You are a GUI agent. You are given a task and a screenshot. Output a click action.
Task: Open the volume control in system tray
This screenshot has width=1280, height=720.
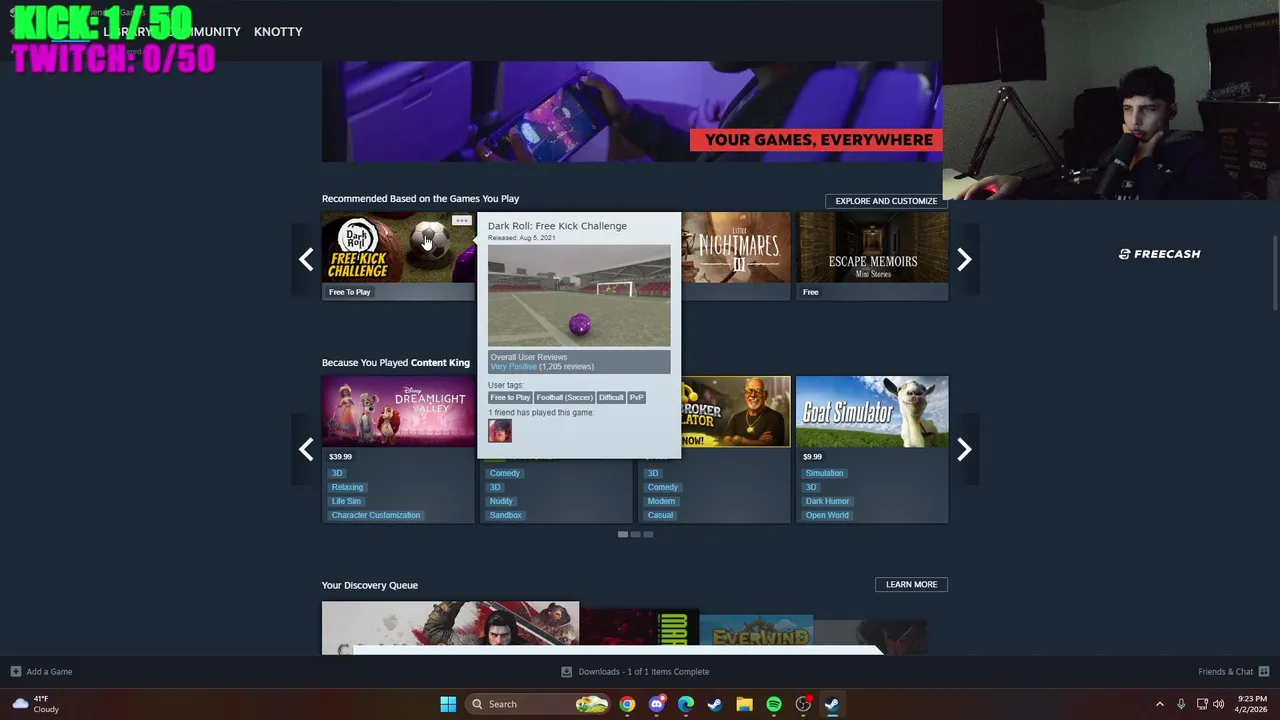[1218, 704]
